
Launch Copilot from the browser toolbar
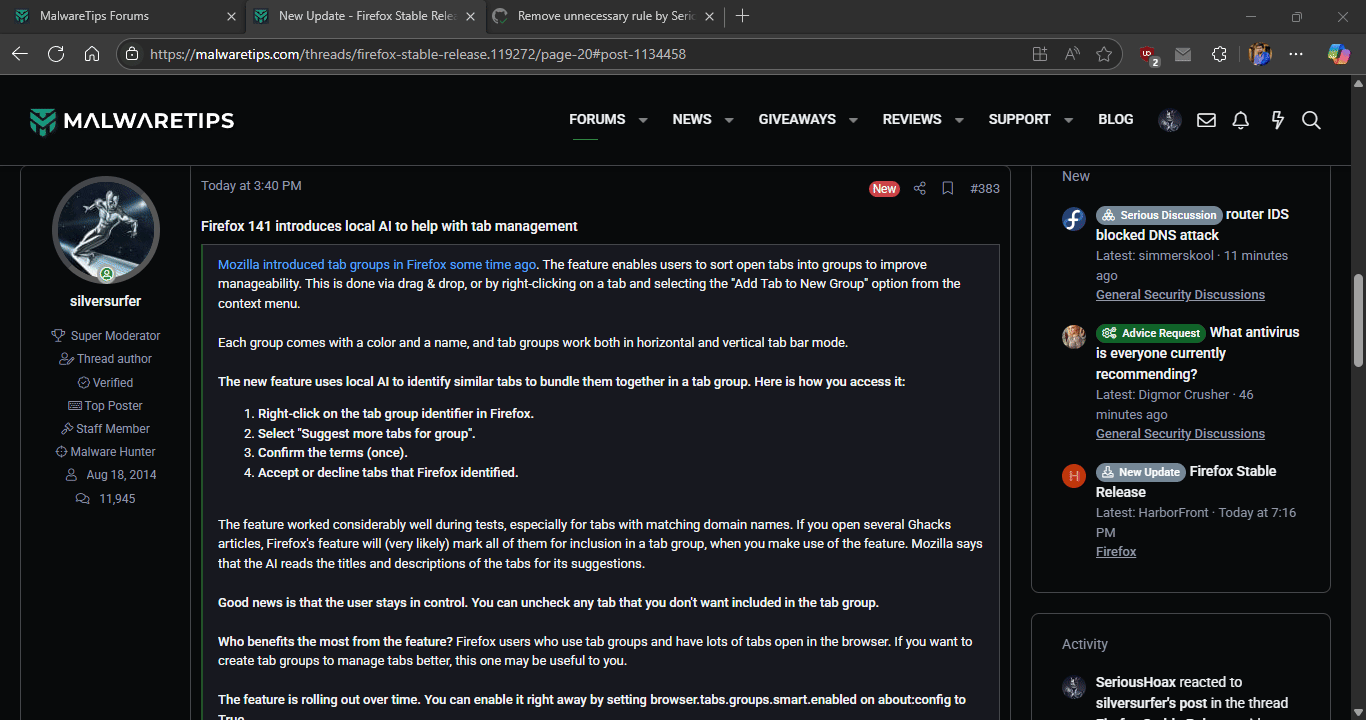point(1338,54)
